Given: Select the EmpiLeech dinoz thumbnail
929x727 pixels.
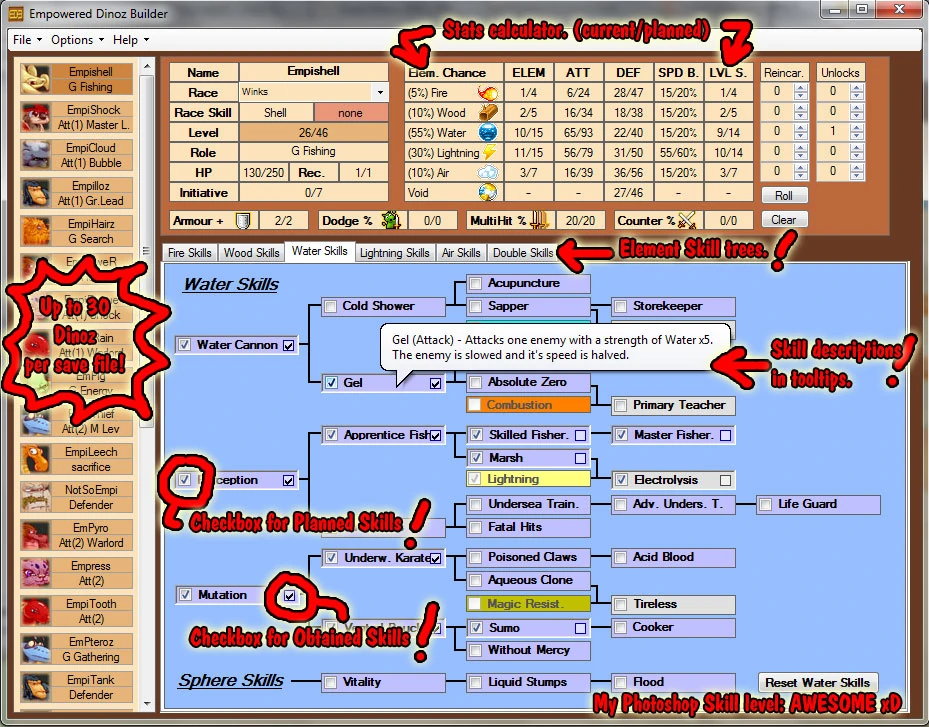Looking at the screenshot, I should [x=35, y=459].
